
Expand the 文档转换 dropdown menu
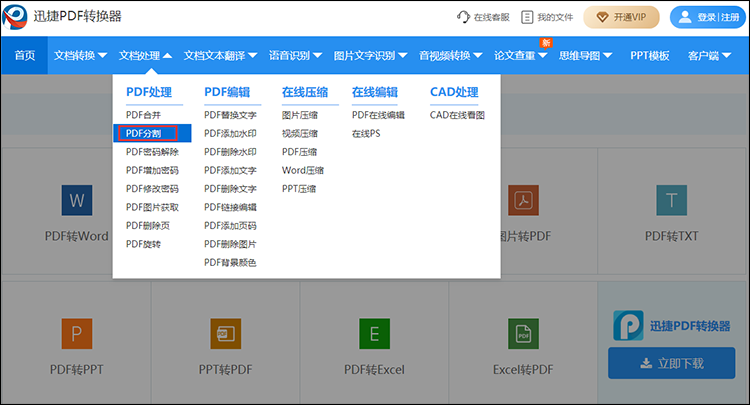click(80, 55)
